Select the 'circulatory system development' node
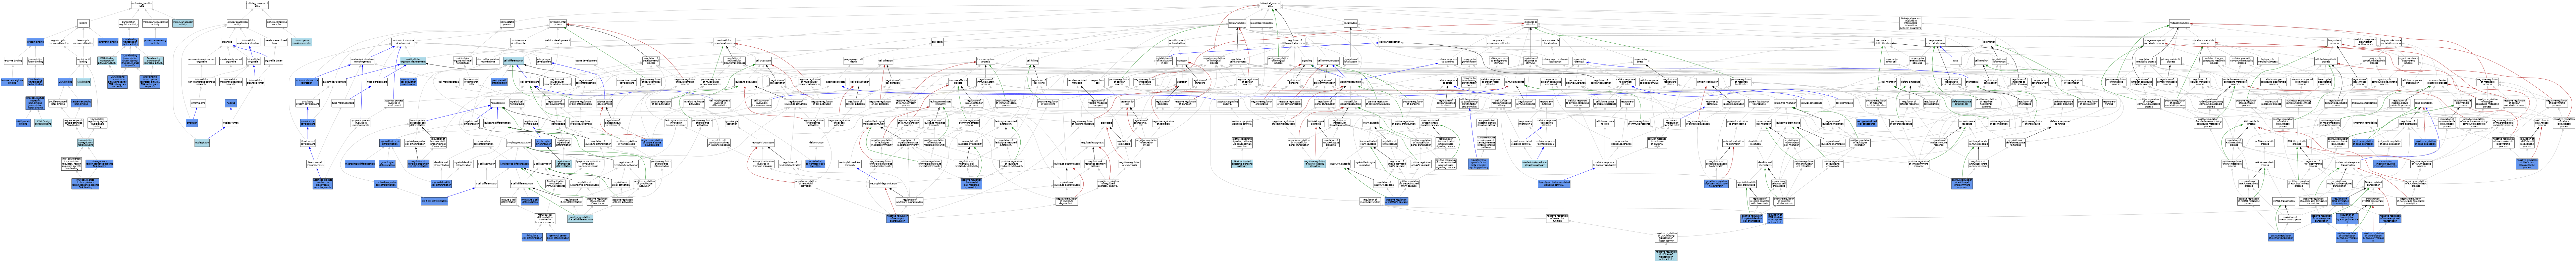The height and width of the screenshot is (262, 2576). pos(308,103)
